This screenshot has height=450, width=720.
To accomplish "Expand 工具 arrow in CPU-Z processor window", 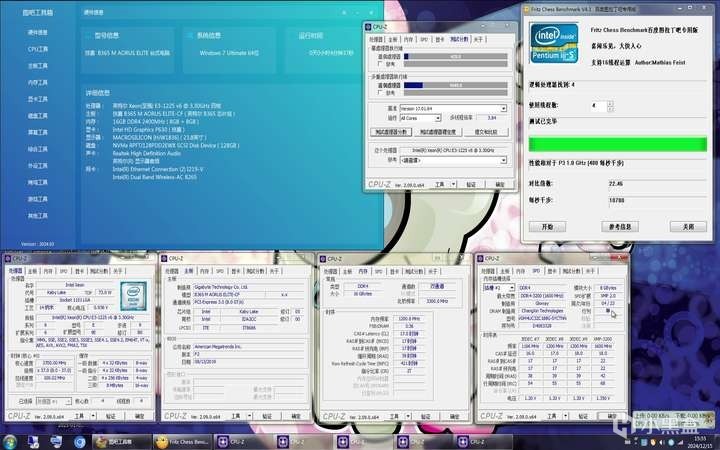I will click(93, 416).
